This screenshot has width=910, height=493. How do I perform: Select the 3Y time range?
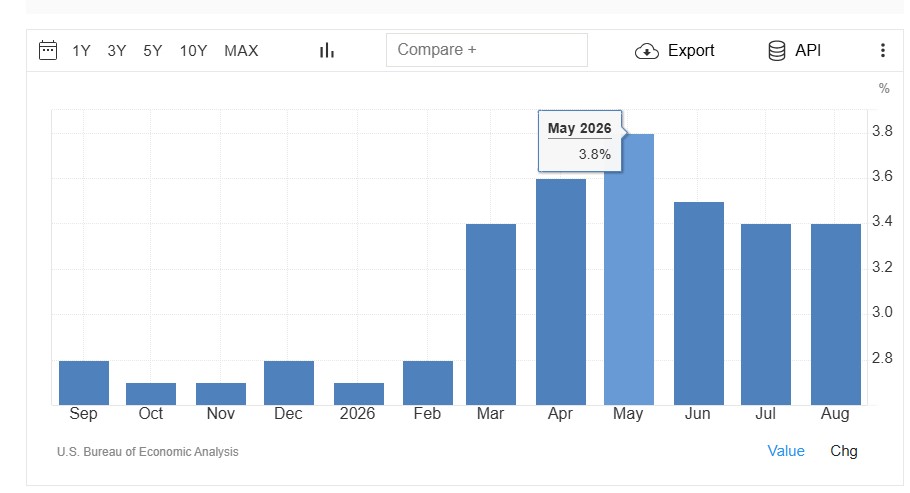(x=117, y=51)
